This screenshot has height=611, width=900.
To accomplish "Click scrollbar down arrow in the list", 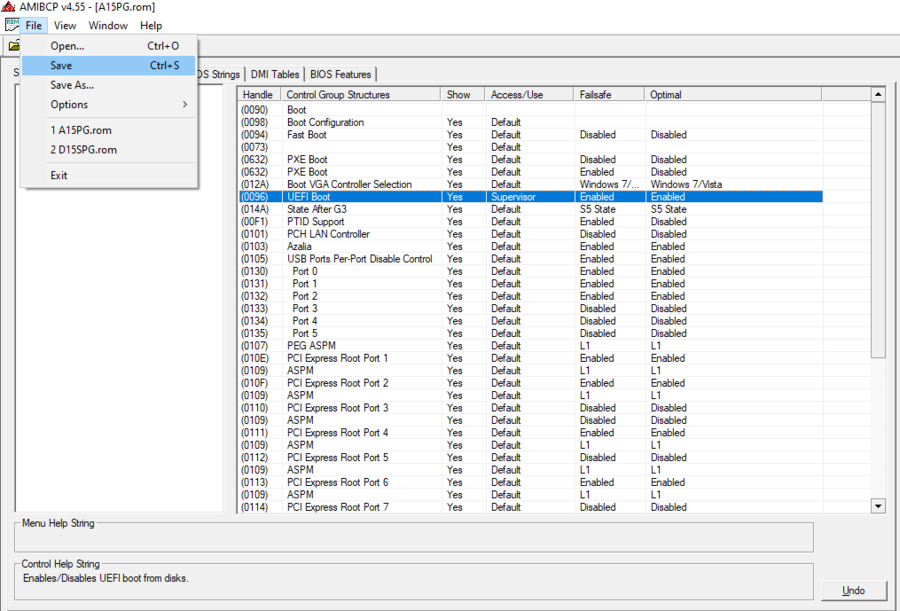I will (878, 506).
